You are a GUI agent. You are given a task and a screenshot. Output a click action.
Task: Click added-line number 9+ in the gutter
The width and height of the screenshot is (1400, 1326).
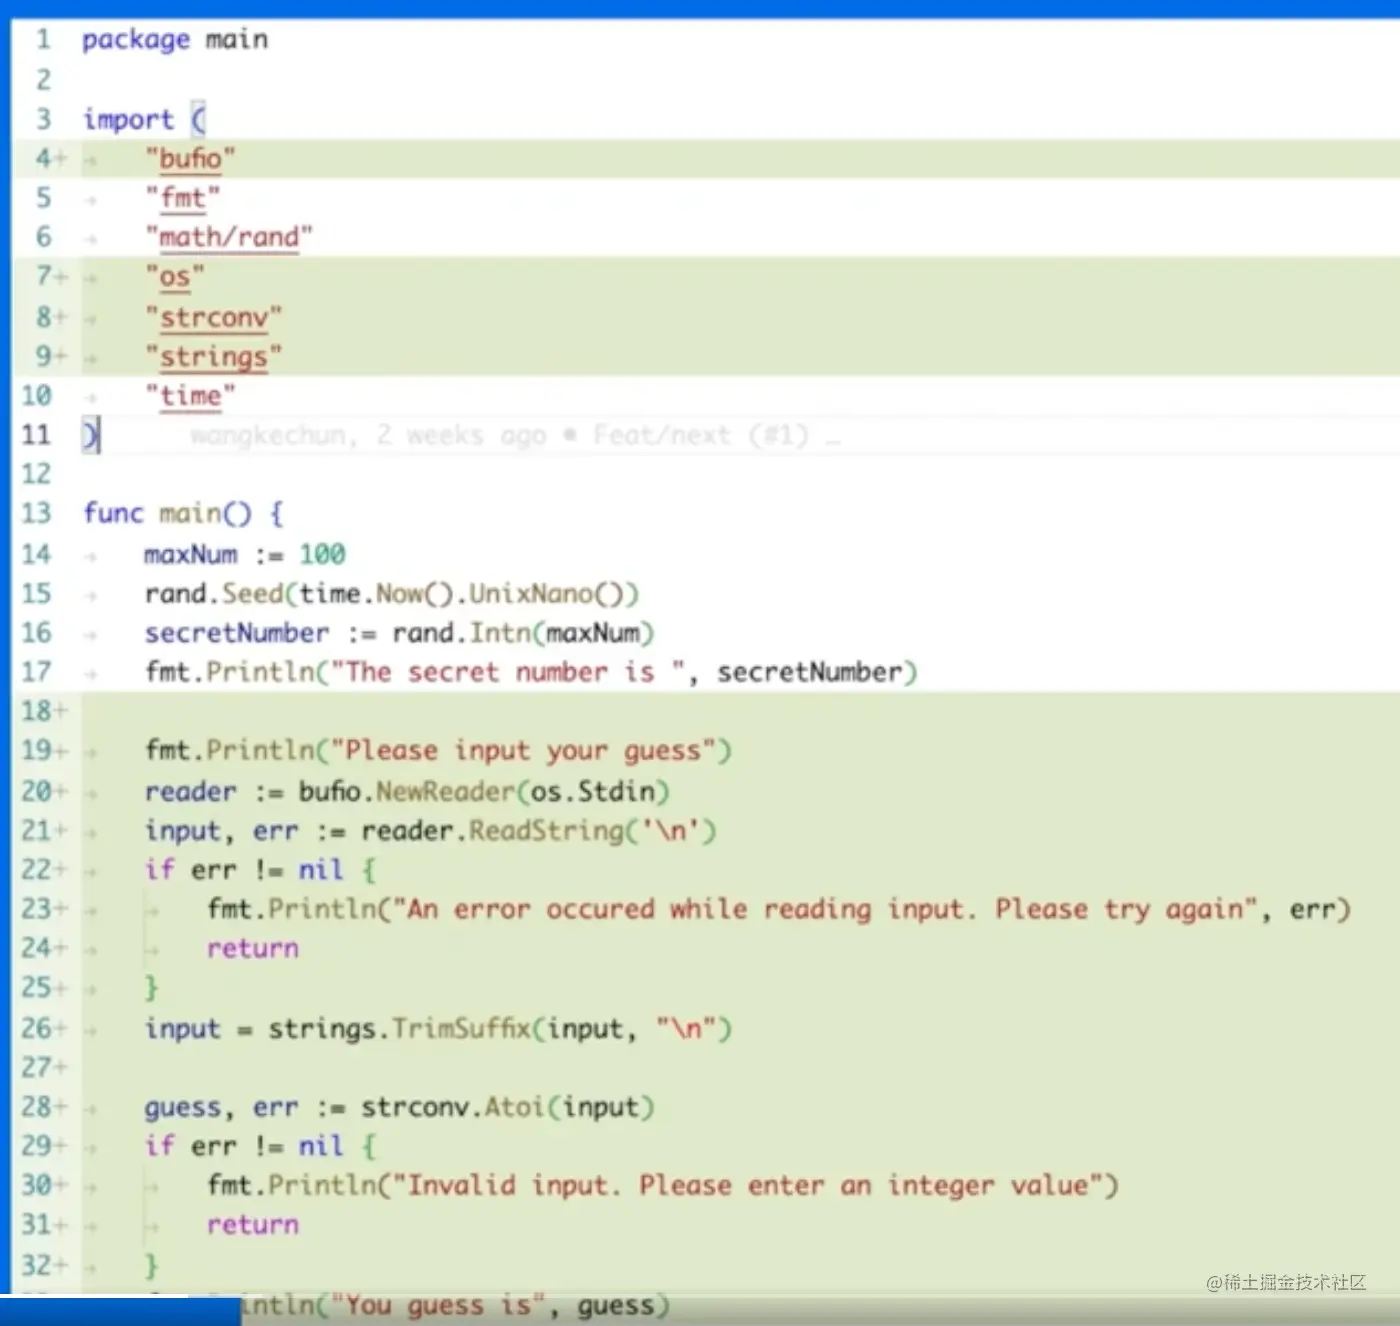(50, 356)
